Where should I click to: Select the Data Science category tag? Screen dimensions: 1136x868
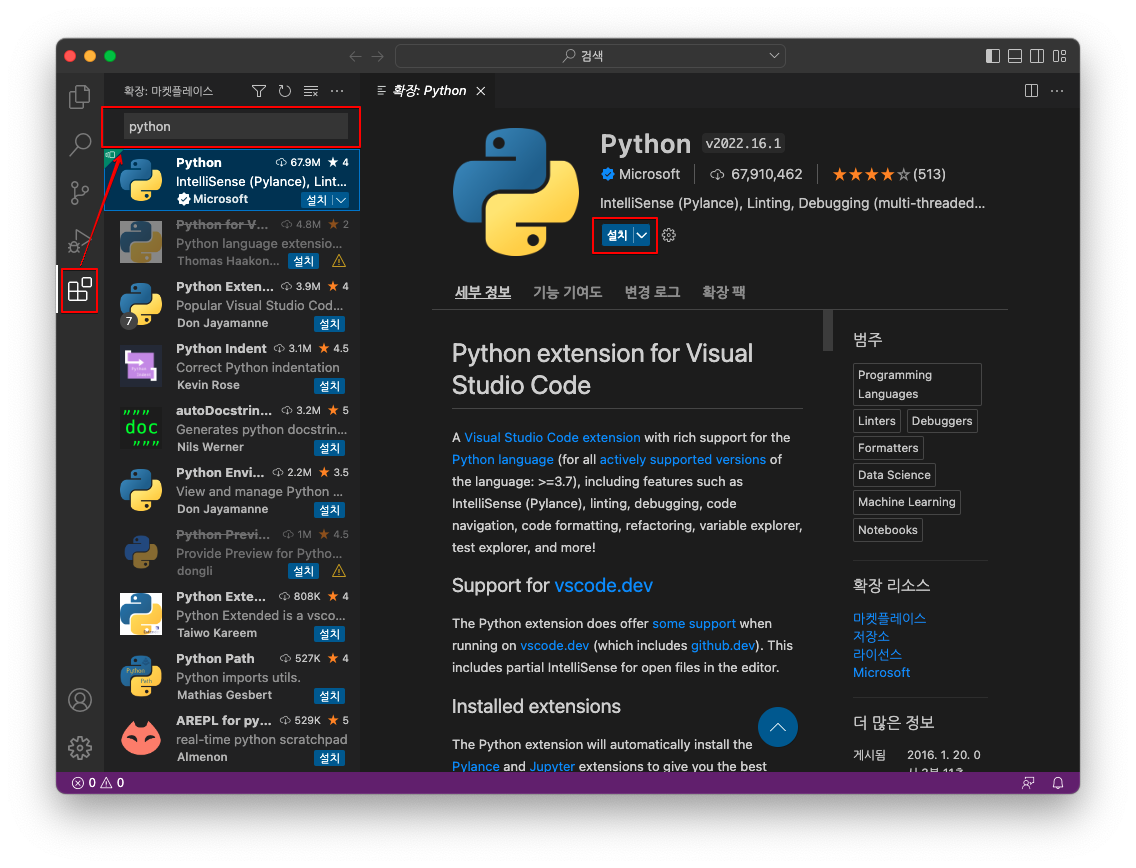pos(894,475)
